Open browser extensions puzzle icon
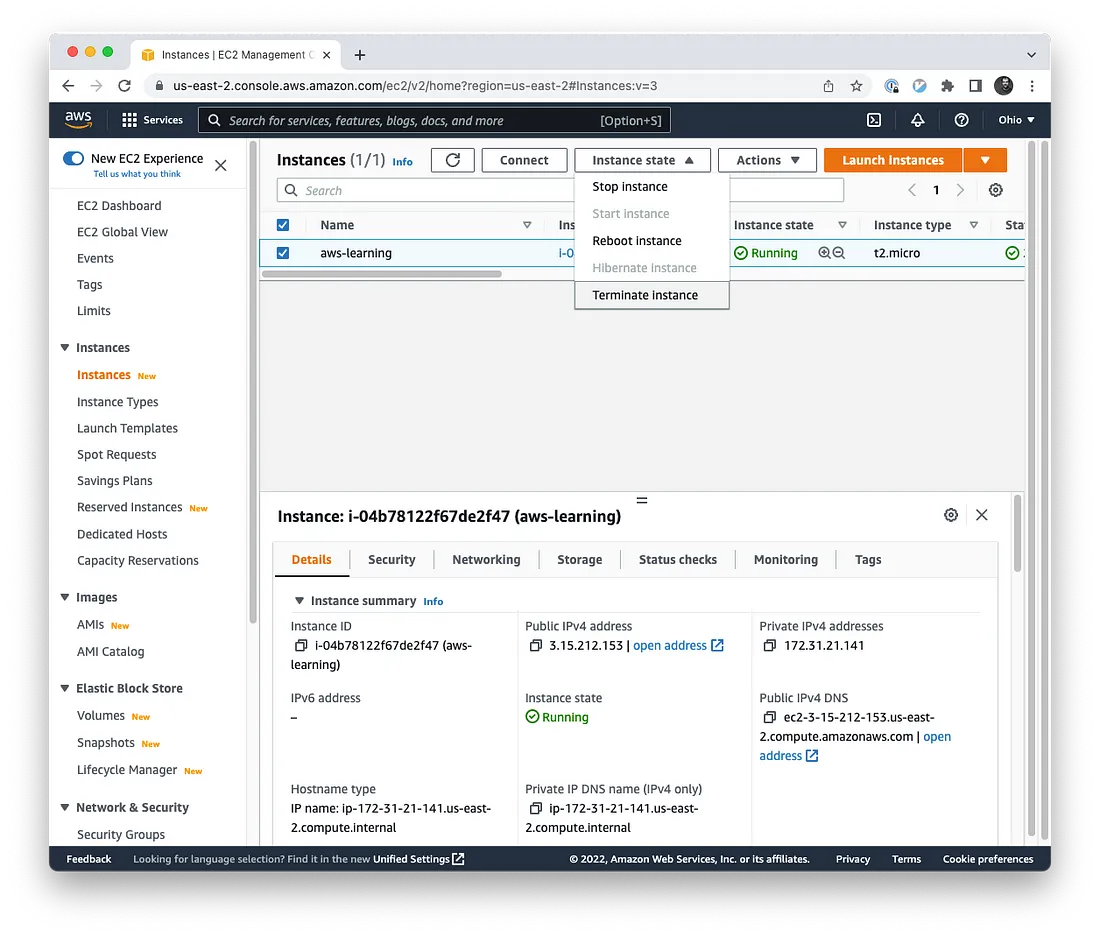 947,86
